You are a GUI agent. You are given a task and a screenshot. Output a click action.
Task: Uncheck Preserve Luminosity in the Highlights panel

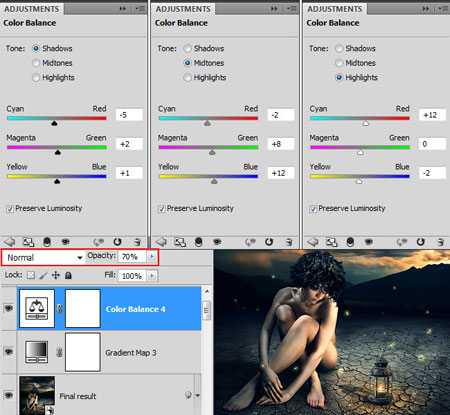coord(313,209)
